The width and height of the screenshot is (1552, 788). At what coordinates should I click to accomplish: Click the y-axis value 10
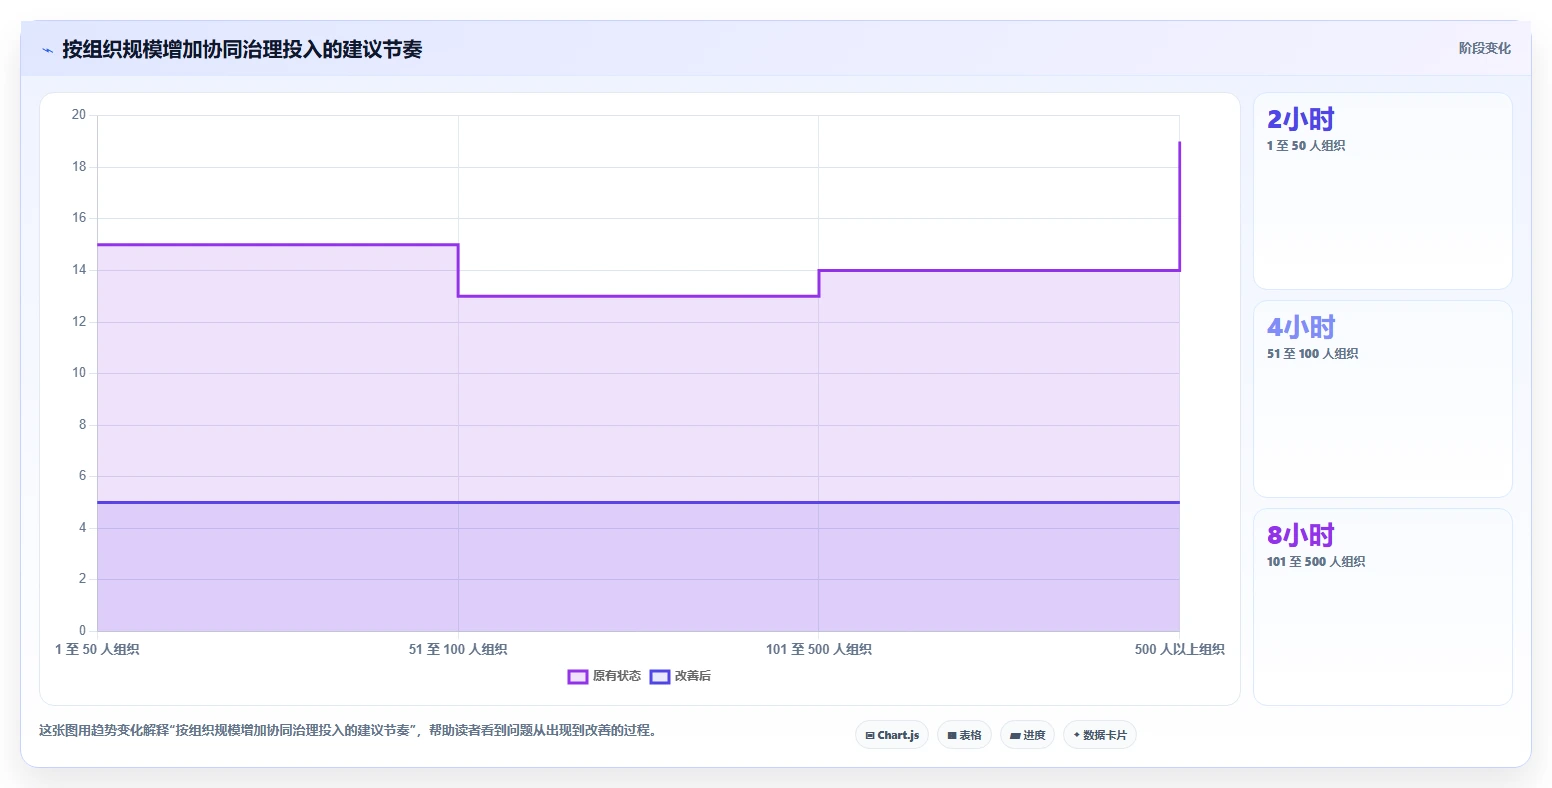79,373
